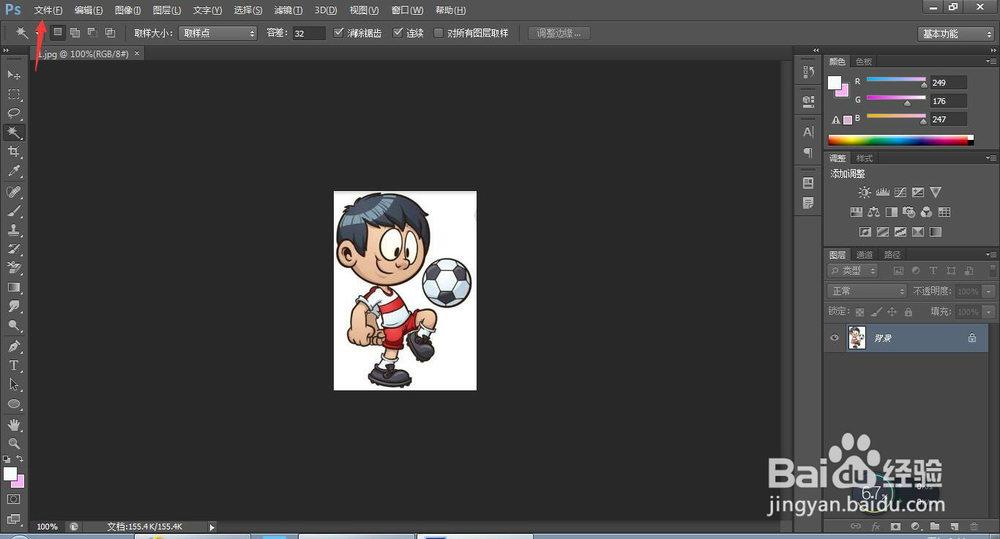Select the Horizontal Type tool

(13, 365)
